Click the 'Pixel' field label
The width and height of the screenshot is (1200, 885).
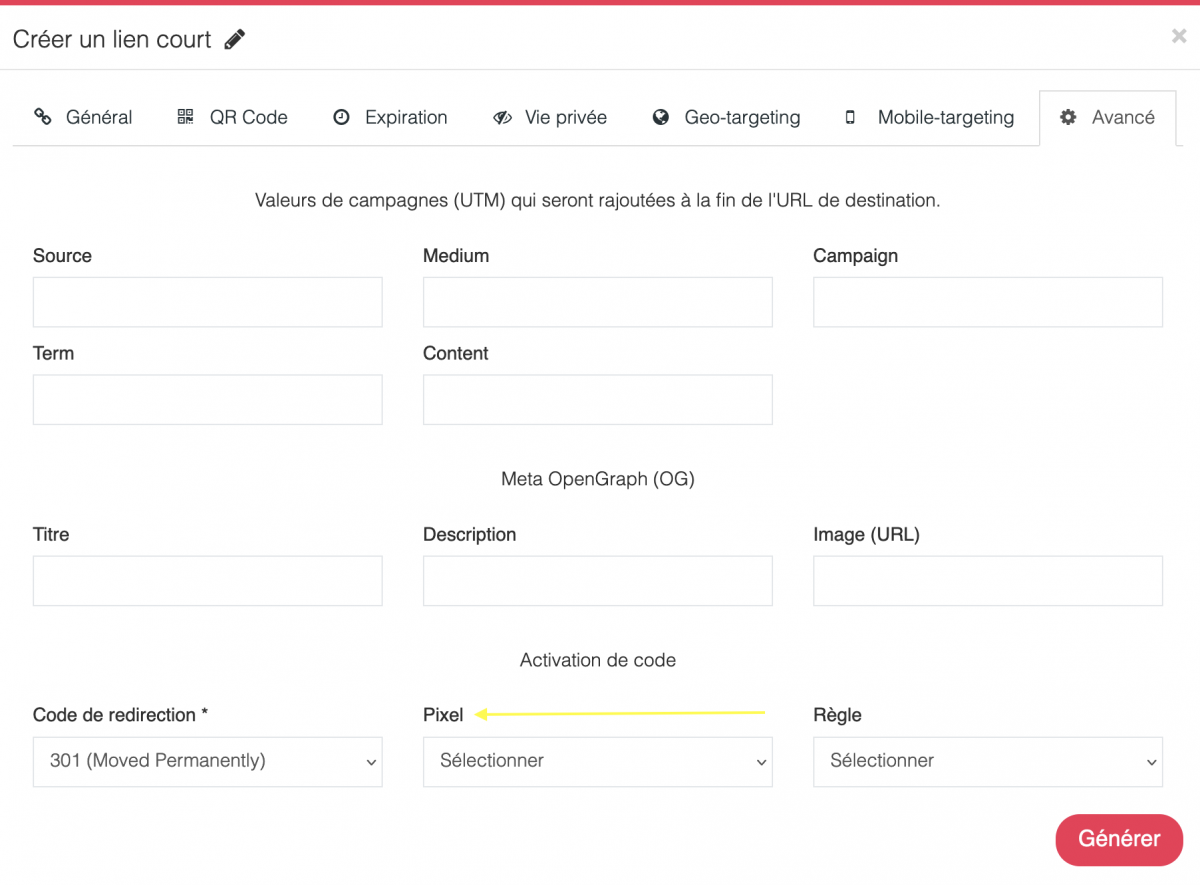(x=443, y=715)
